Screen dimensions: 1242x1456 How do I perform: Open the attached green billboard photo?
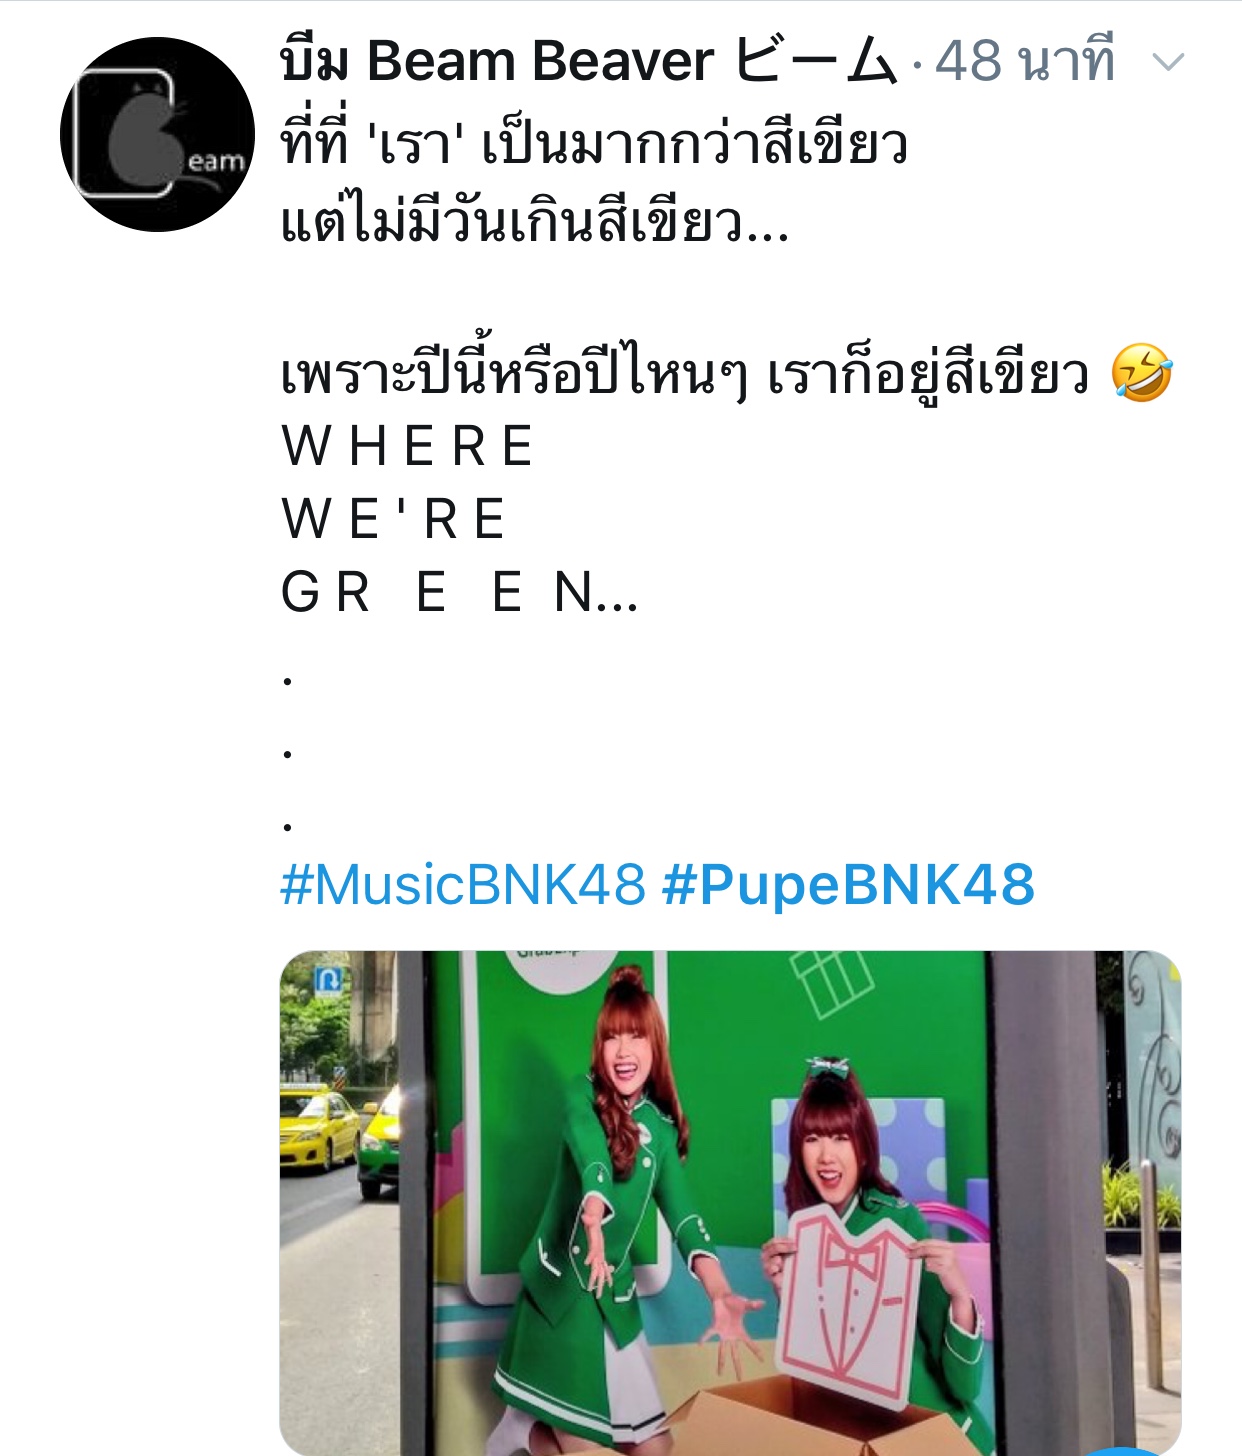coord(730,1203)
